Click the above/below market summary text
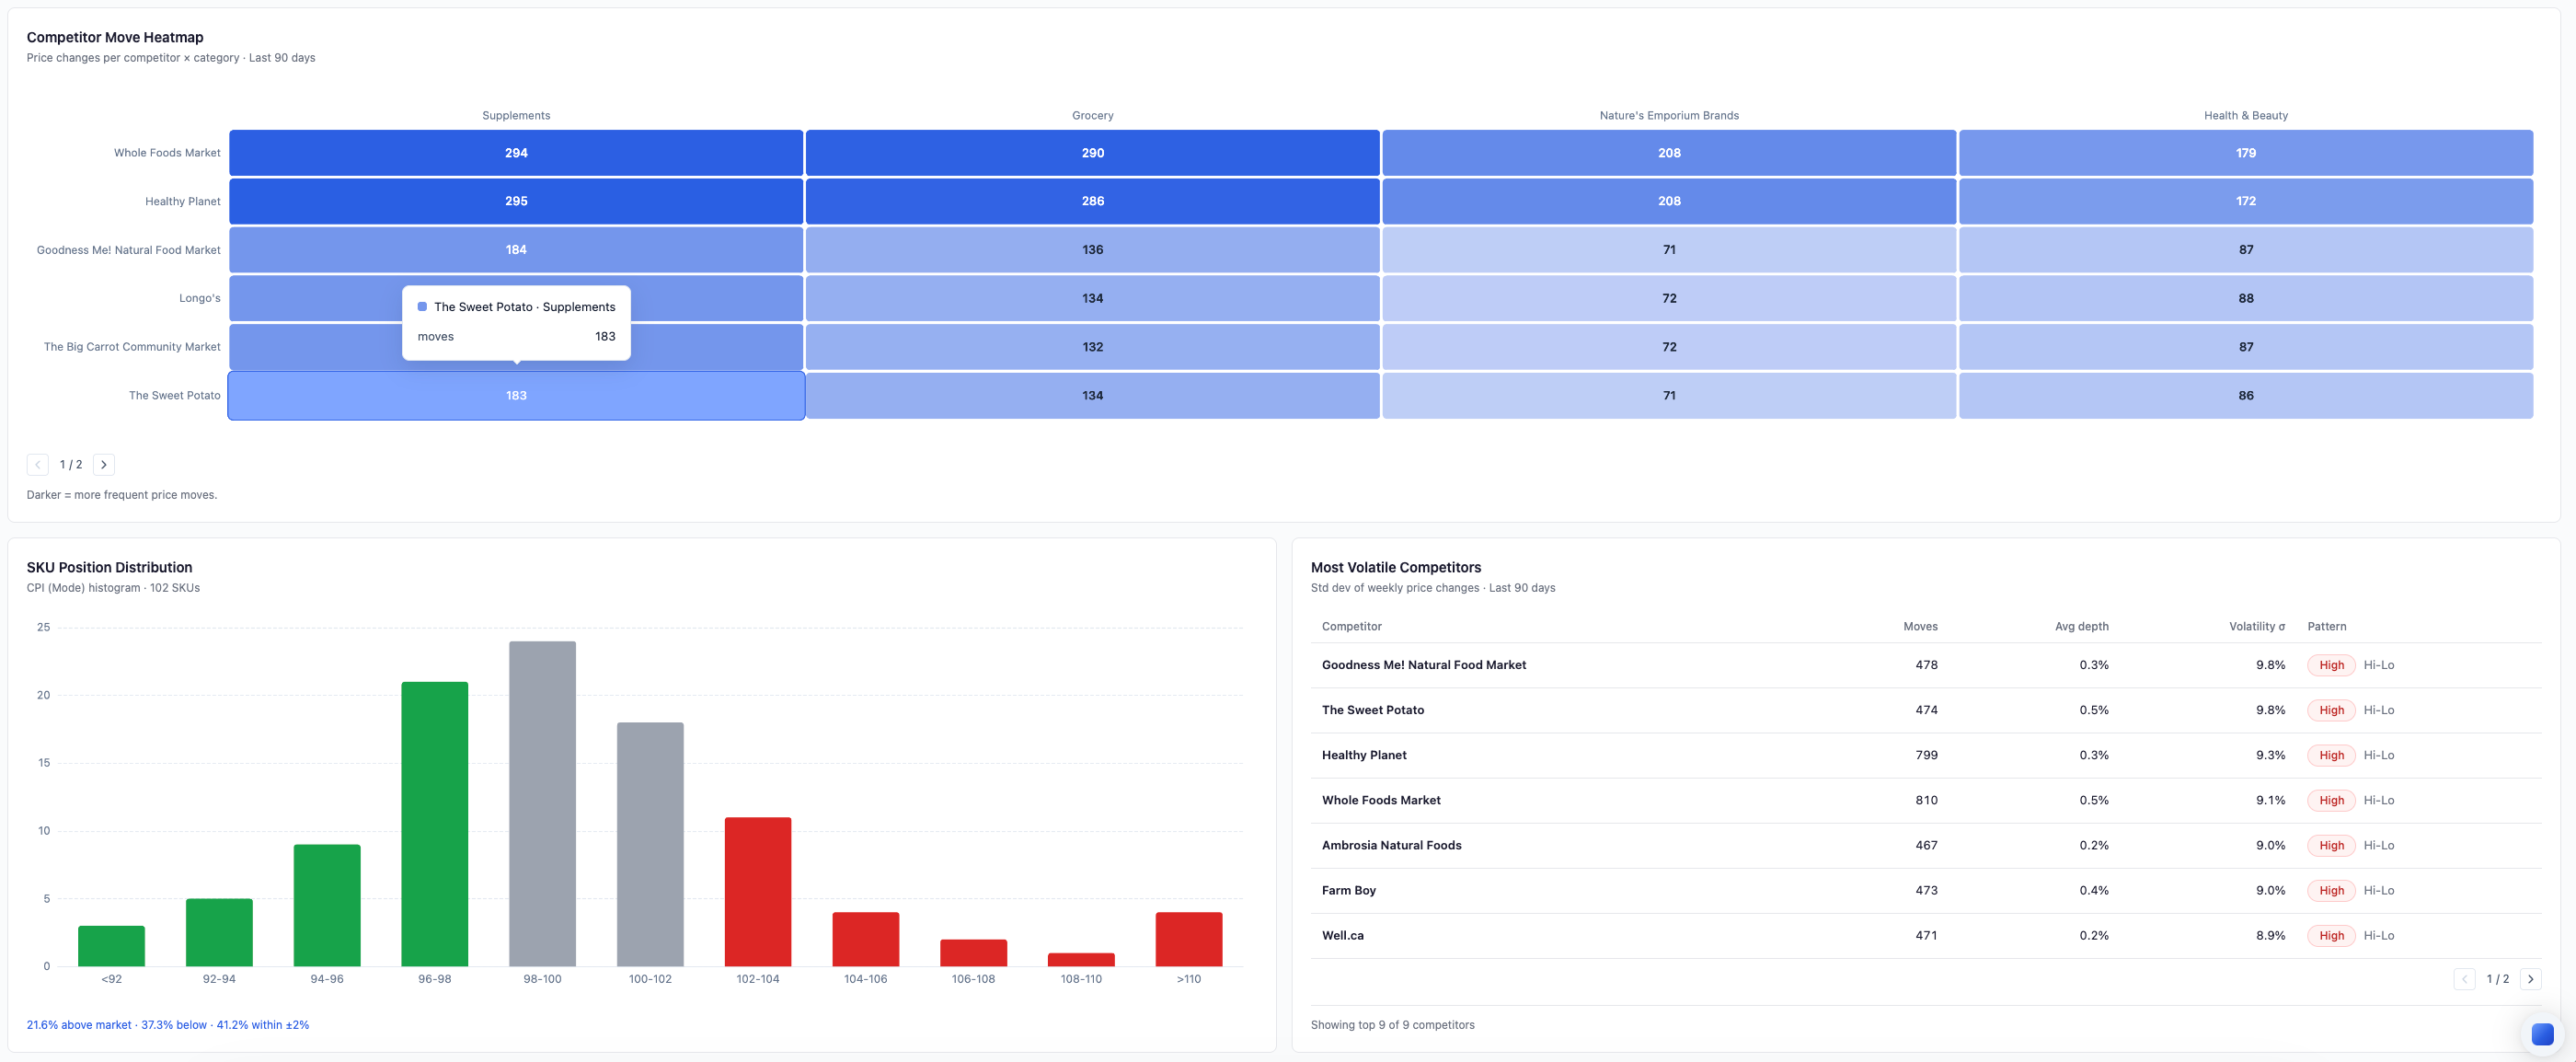This screenshot has width=2576, height=1062. (168, 1025)
